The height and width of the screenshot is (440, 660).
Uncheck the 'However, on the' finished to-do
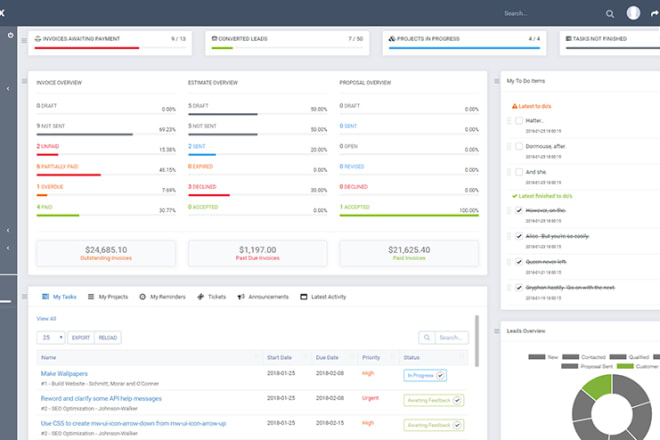[519, 211]
